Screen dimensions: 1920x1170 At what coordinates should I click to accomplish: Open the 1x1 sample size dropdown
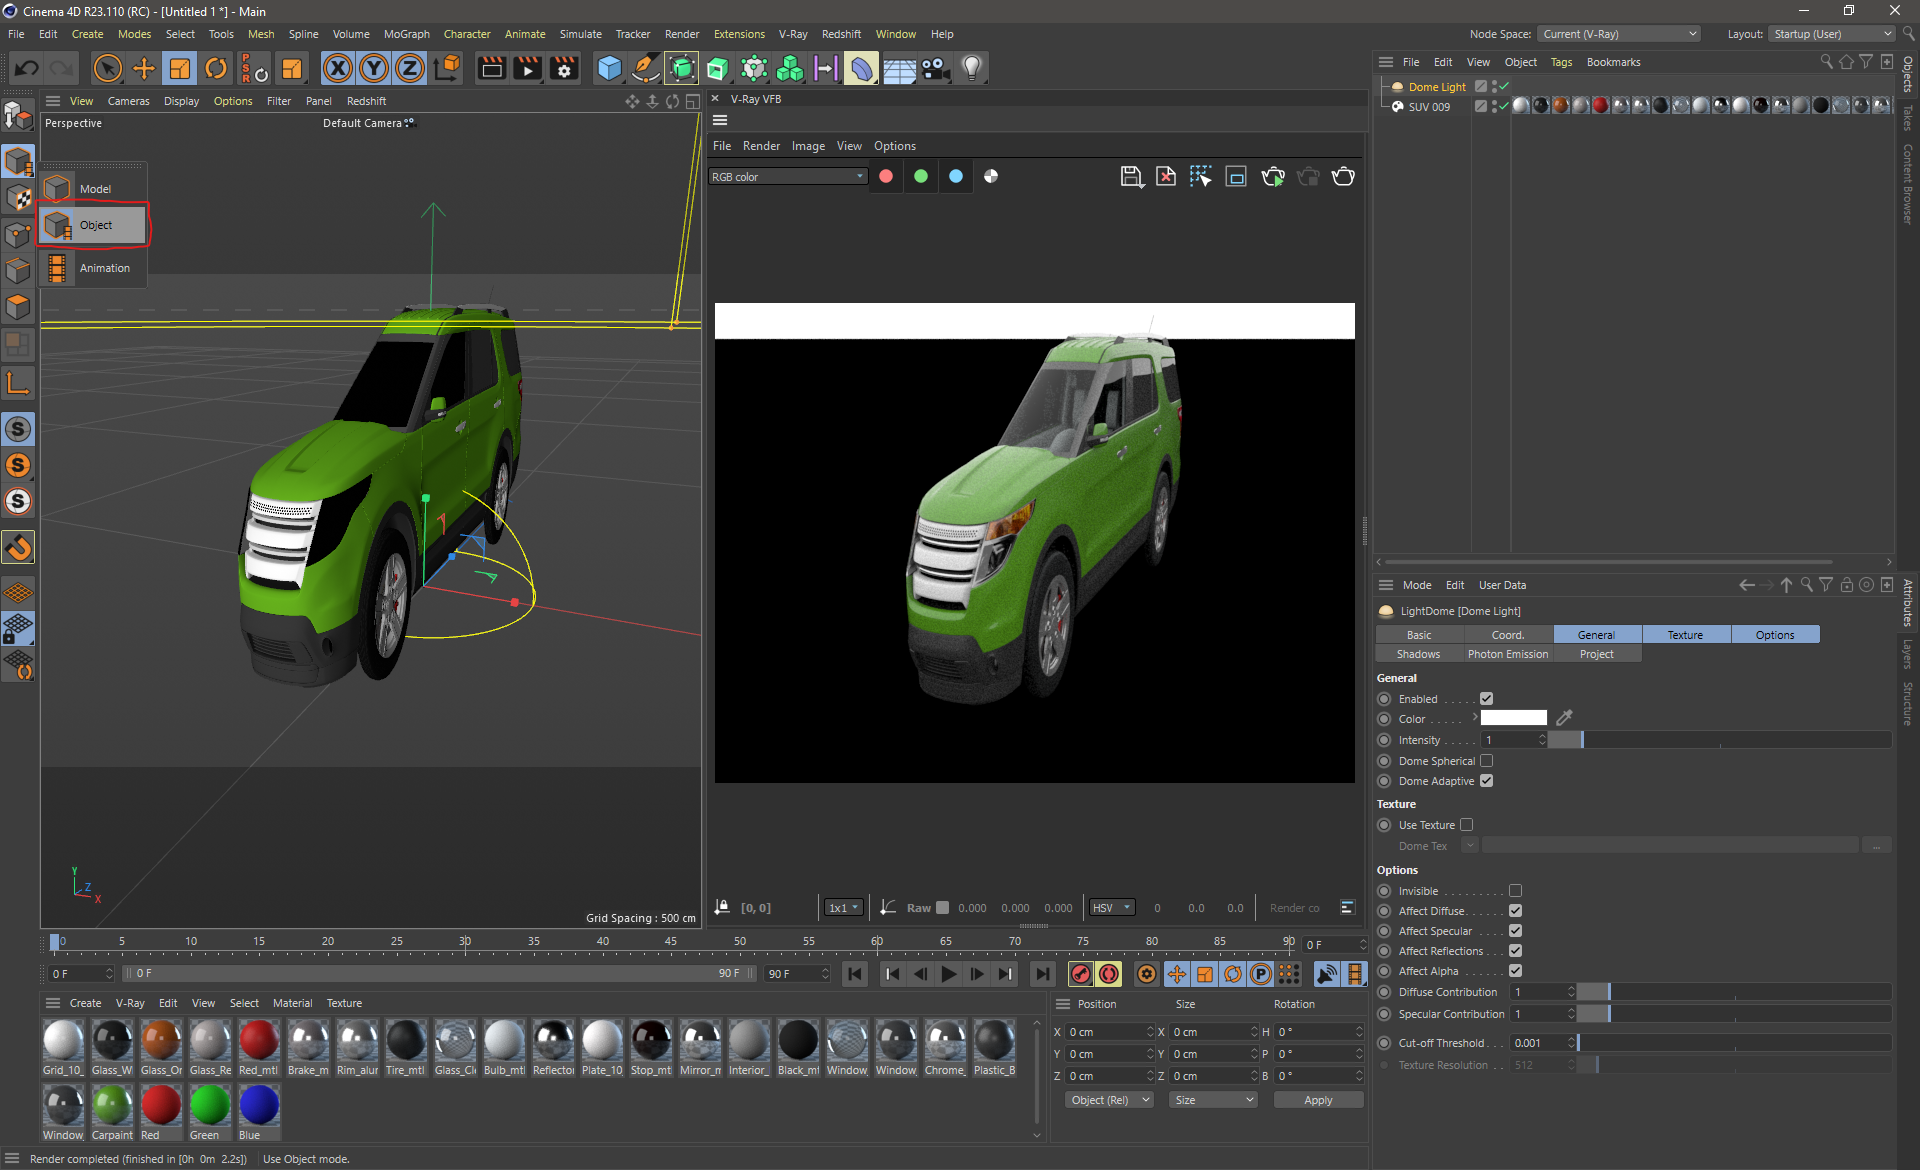pyautogui.click(x=844, y=908)
